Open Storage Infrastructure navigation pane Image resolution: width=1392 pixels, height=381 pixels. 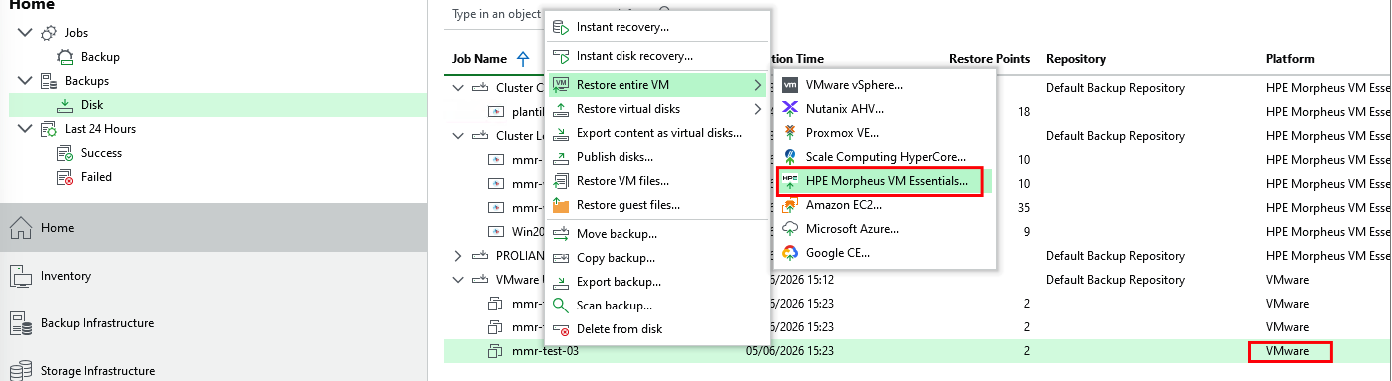point(213,371)
